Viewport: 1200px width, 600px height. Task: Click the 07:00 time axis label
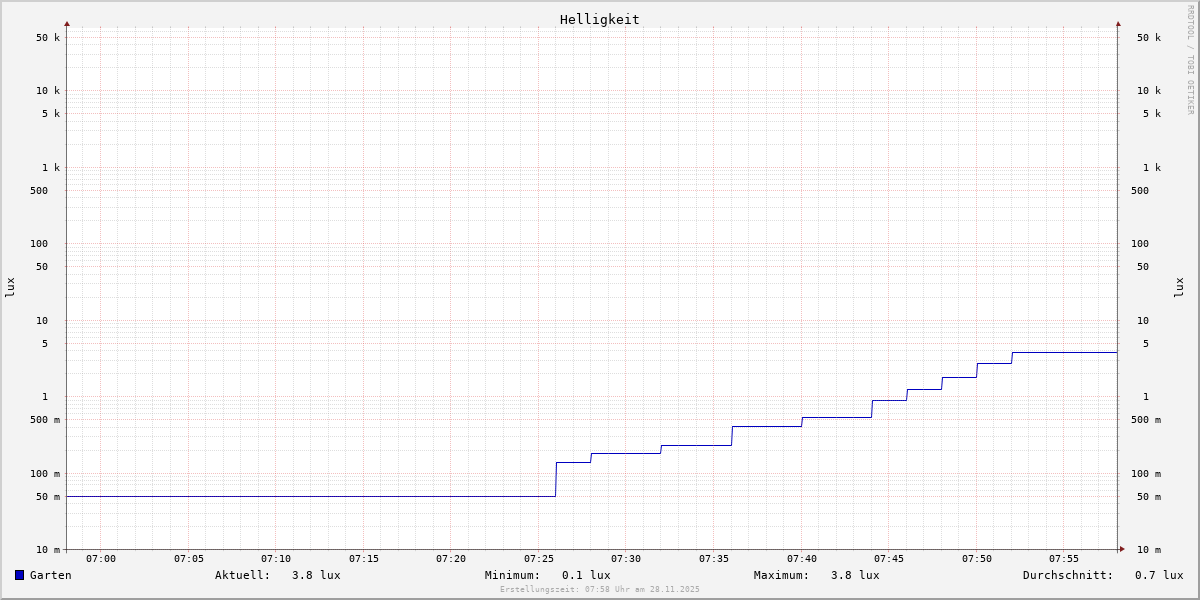point(101,559)
